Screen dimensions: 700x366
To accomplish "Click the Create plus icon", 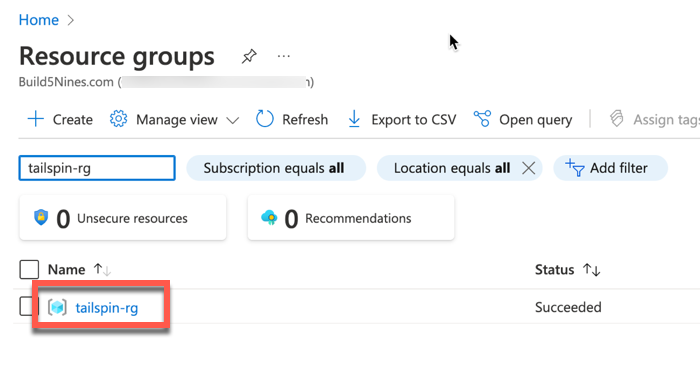I will click(x=36, y=120).
